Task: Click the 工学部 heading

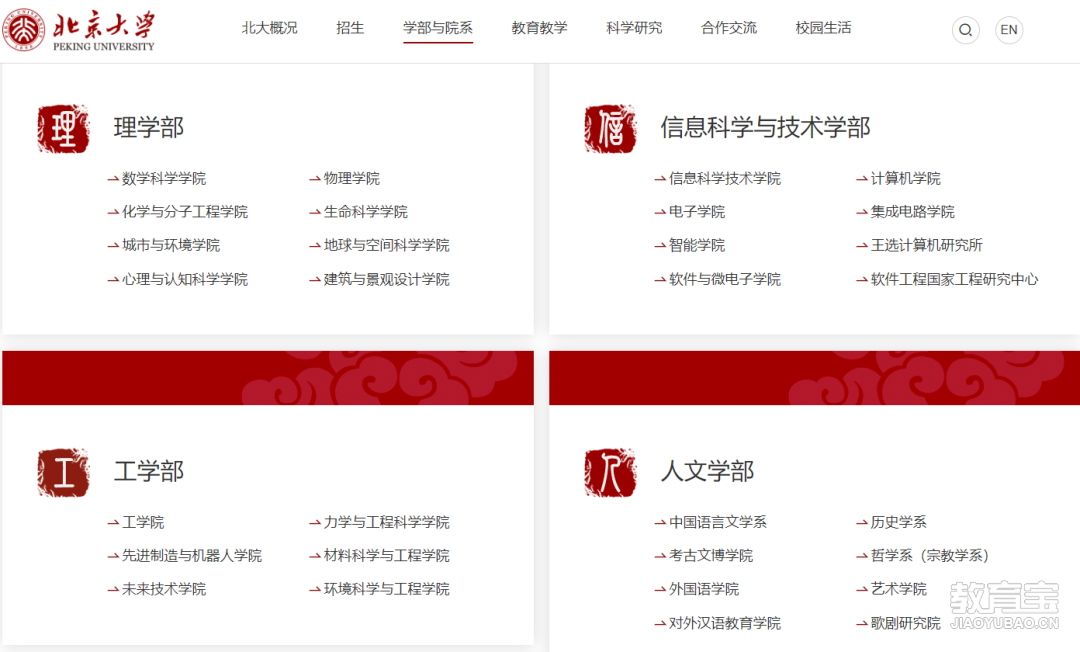Action: click(149, 472)
